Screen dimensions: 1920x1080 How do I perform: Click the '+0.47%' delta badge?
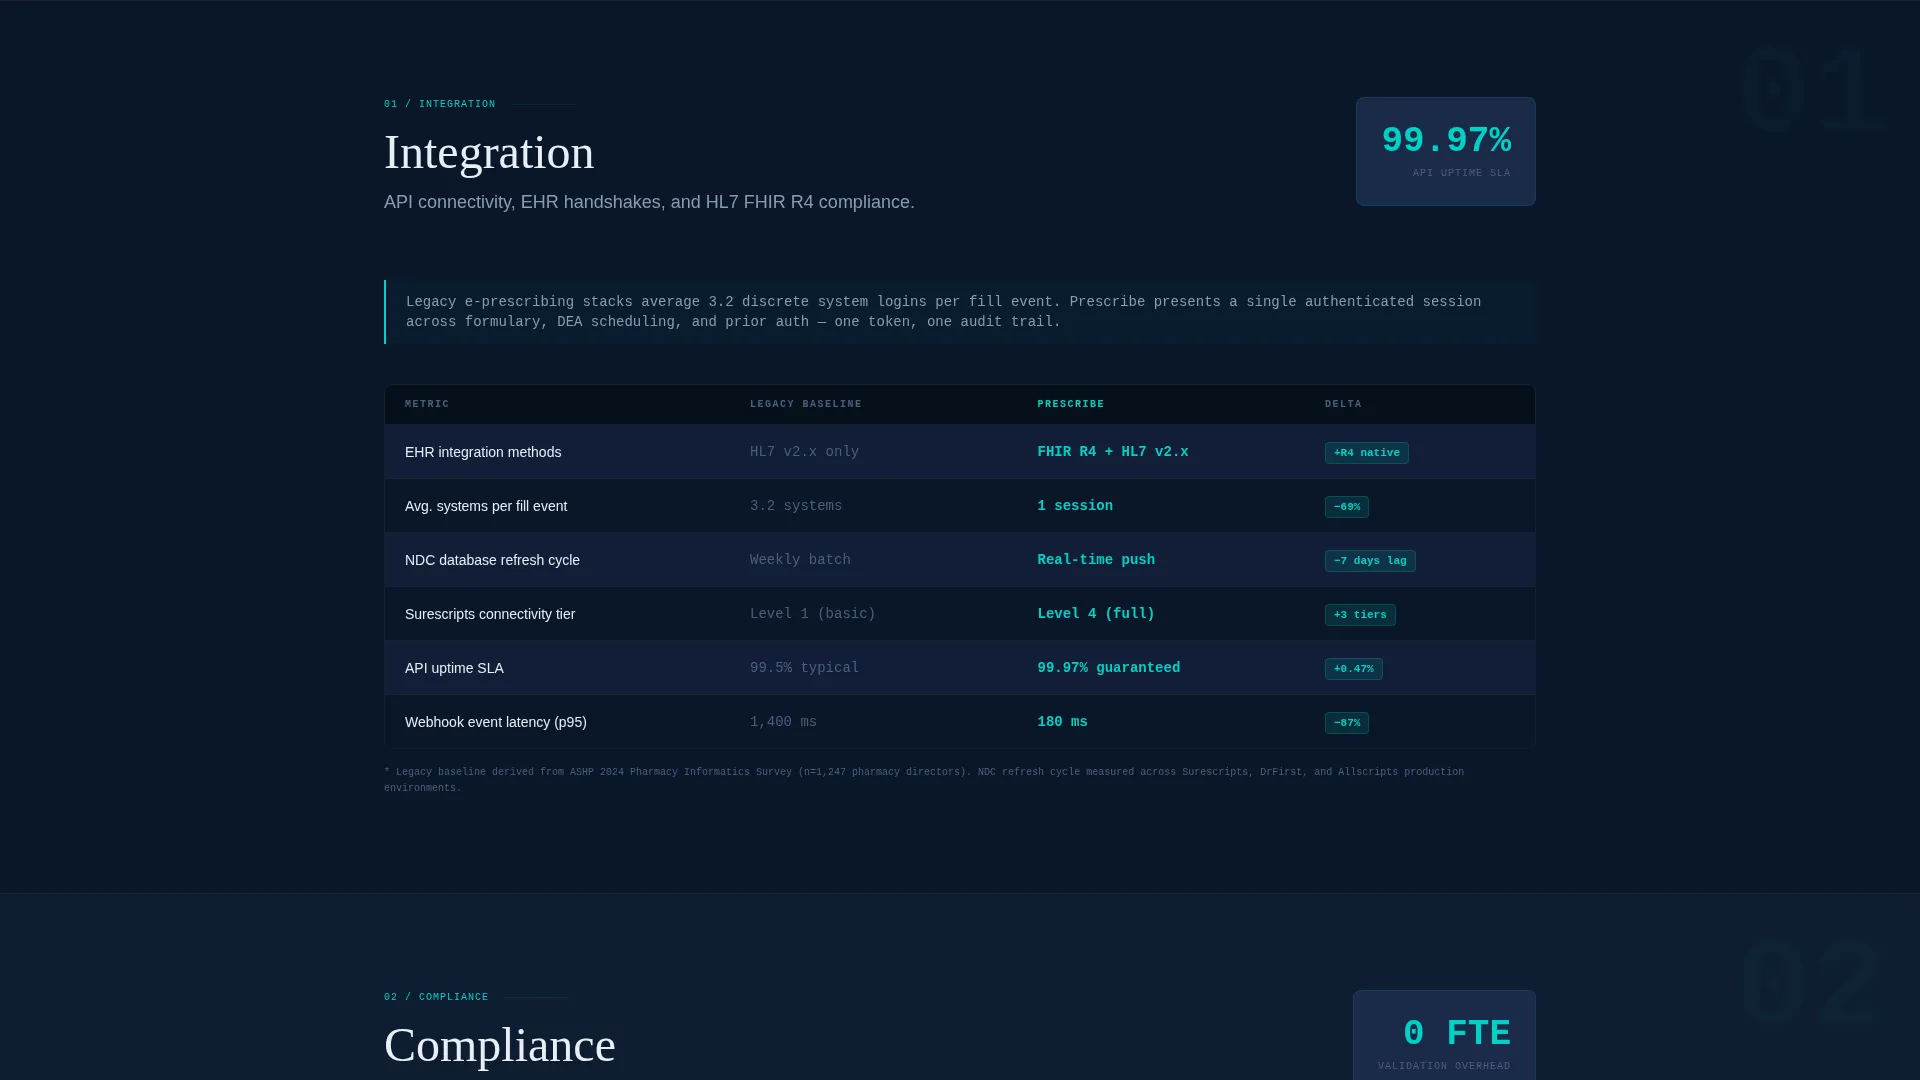(x=1354, y=669)
